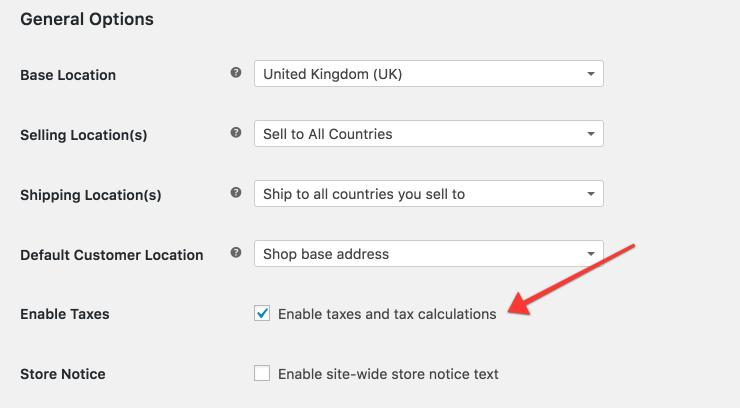The height and width of the screenshot is (408, 740).
Task: Uncheck Enable taxes and tax calculations
Action: pos(262,313)
